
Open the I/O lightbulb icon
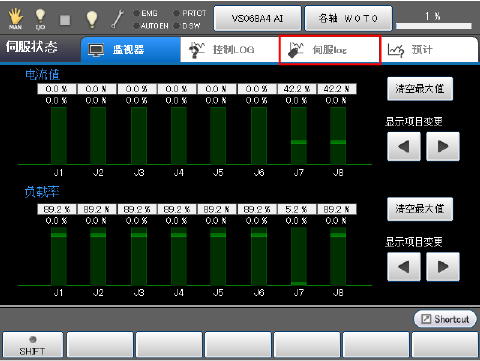tap(40, 19)
